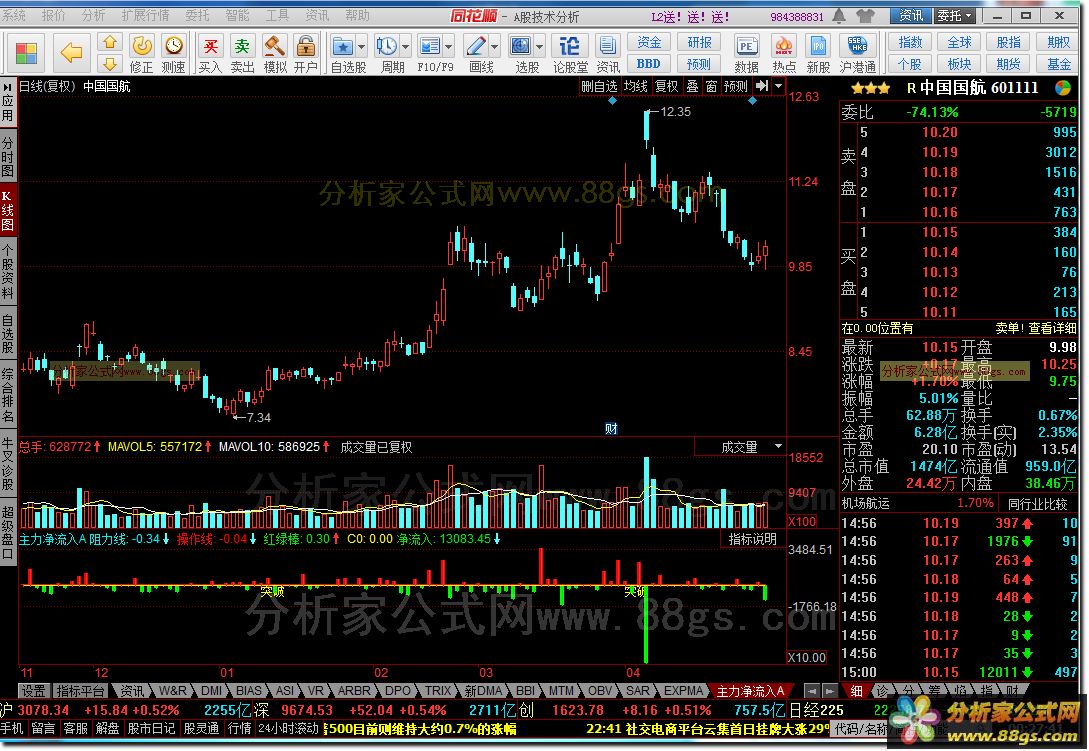The image size is (1089, 751).
Task: Open the 模拟 simulation gavel icon
Action: 275,53
